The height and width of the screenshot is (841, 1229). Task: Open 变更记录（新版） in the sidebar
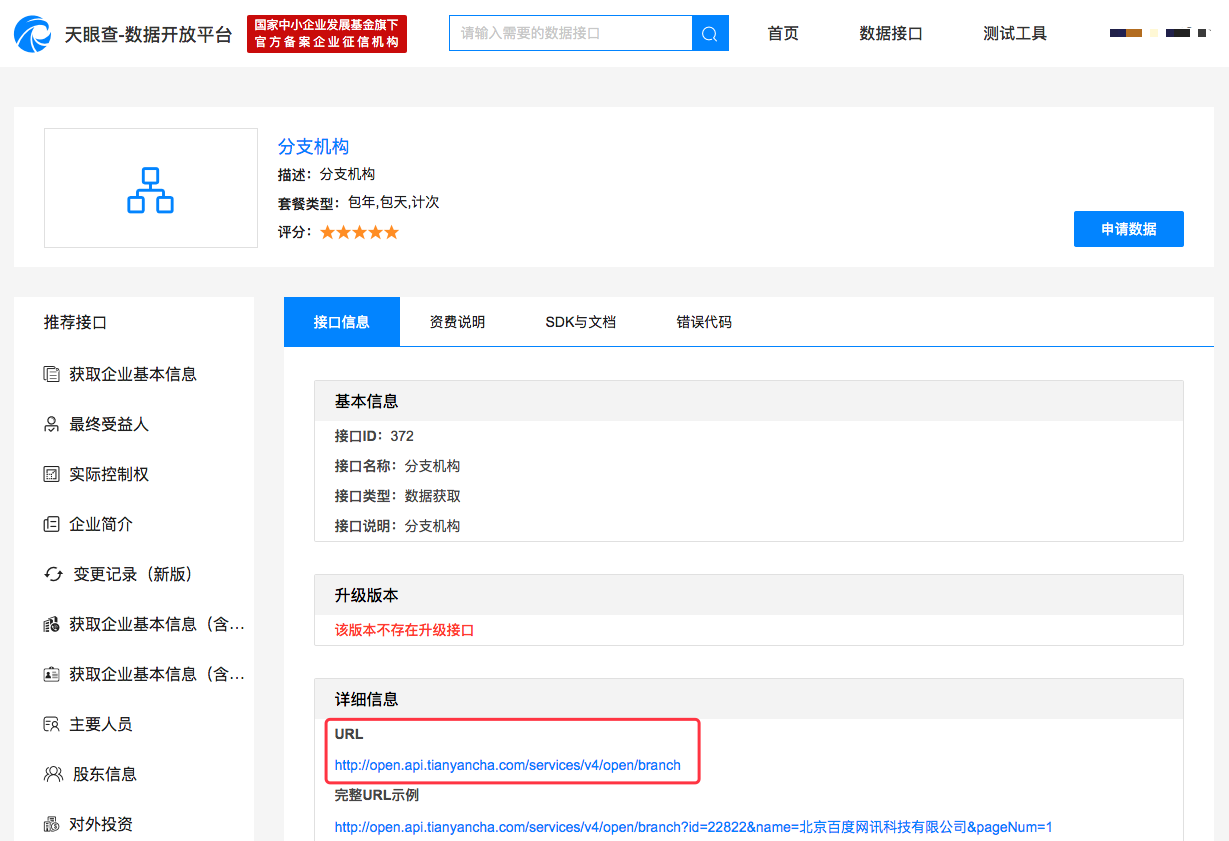[133, 574]
